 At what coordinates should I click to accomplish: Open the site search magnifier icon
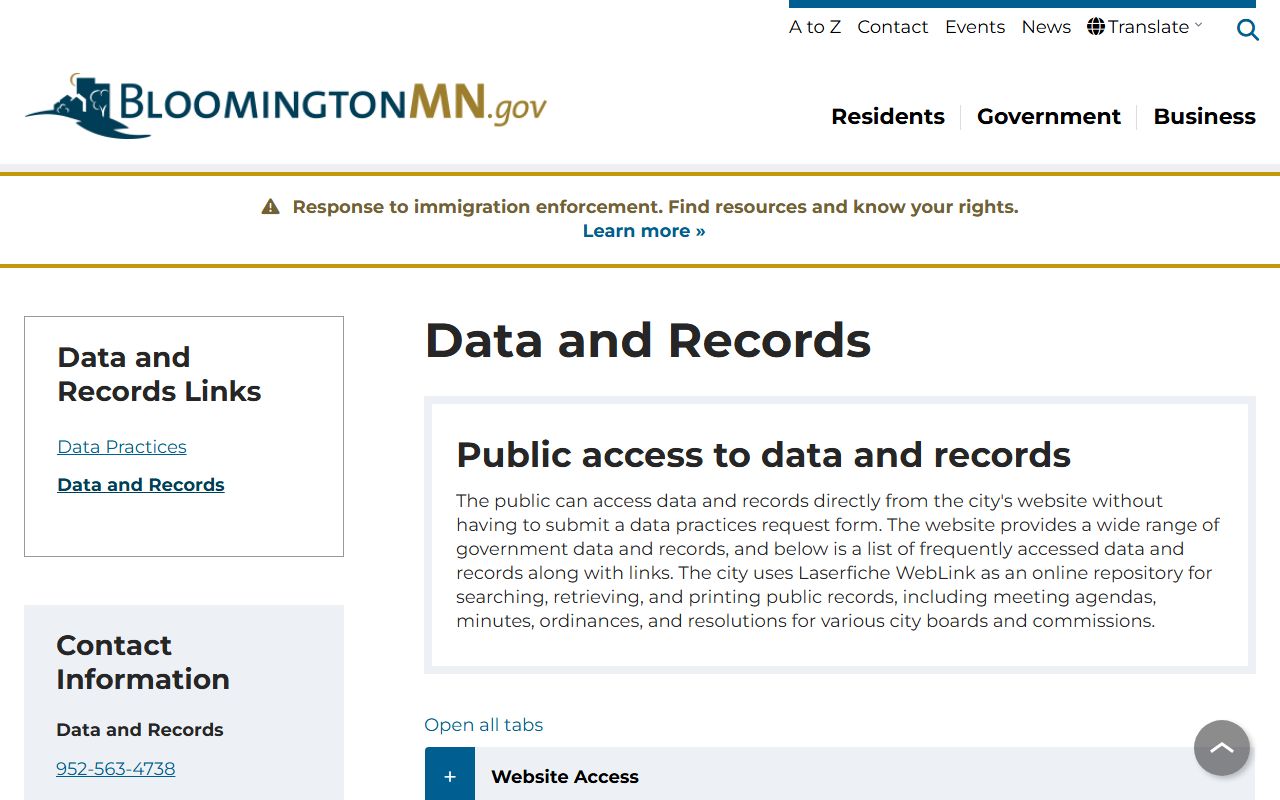(1247, 30)
